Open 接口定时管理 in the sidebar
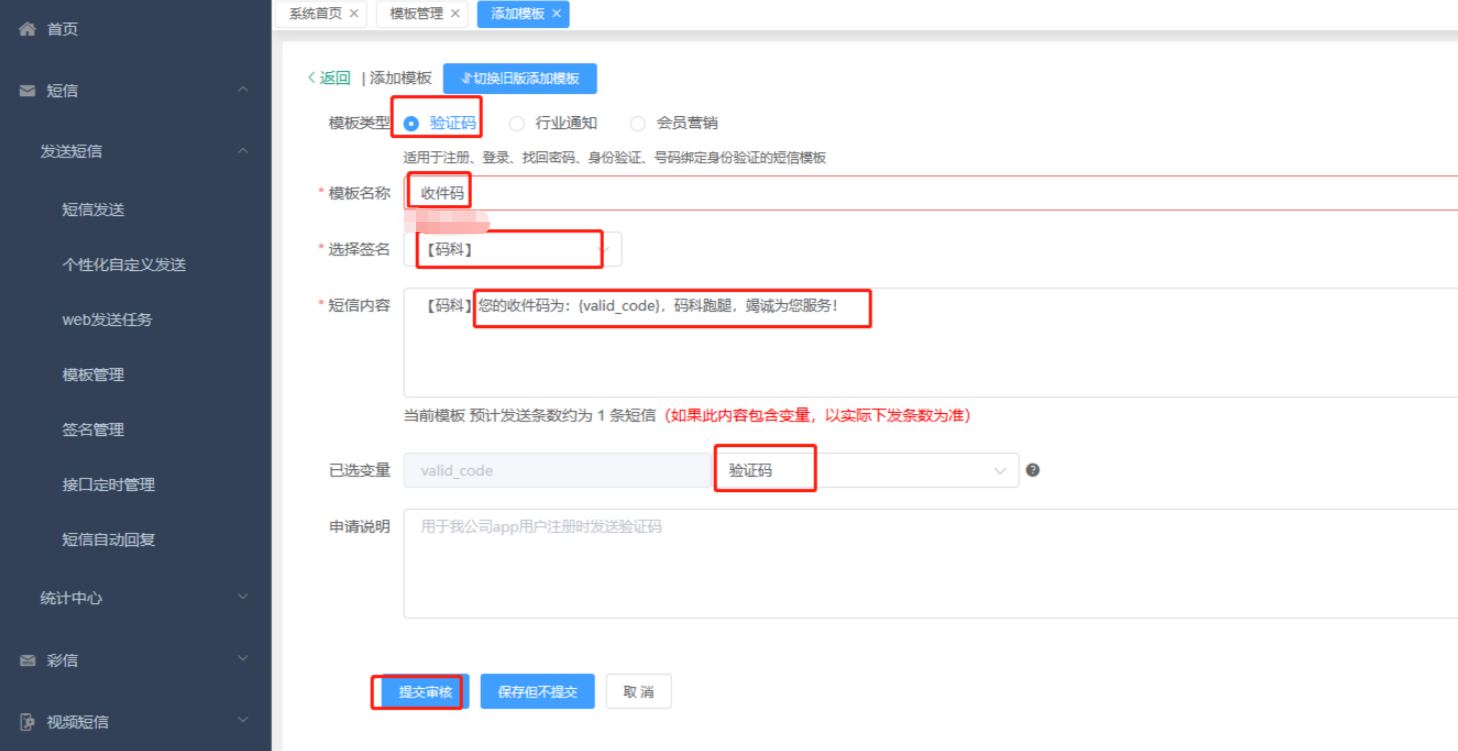 (108, 485)
